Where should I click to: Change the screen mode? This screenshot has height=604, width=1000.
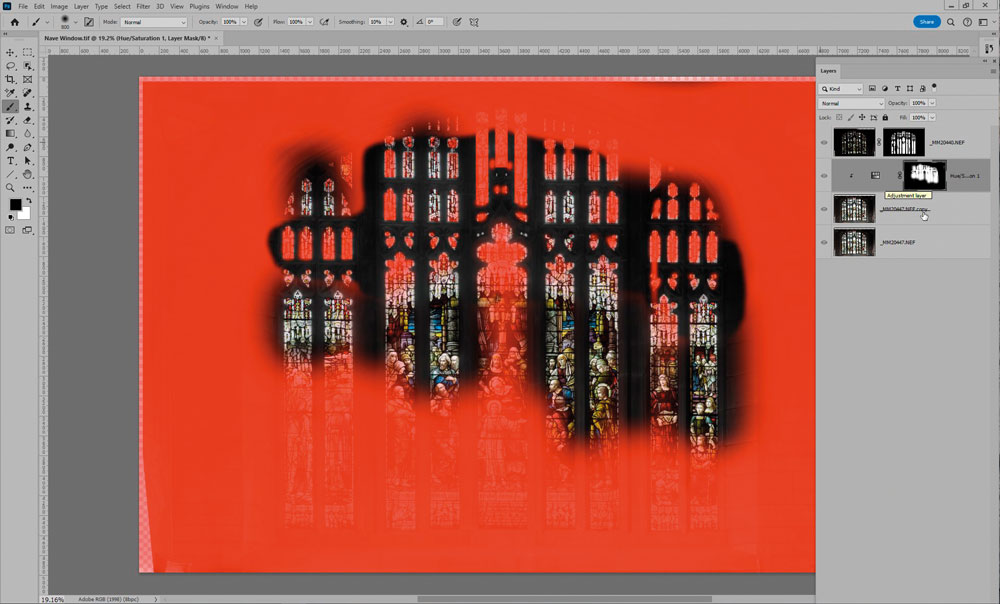[27, 230]
